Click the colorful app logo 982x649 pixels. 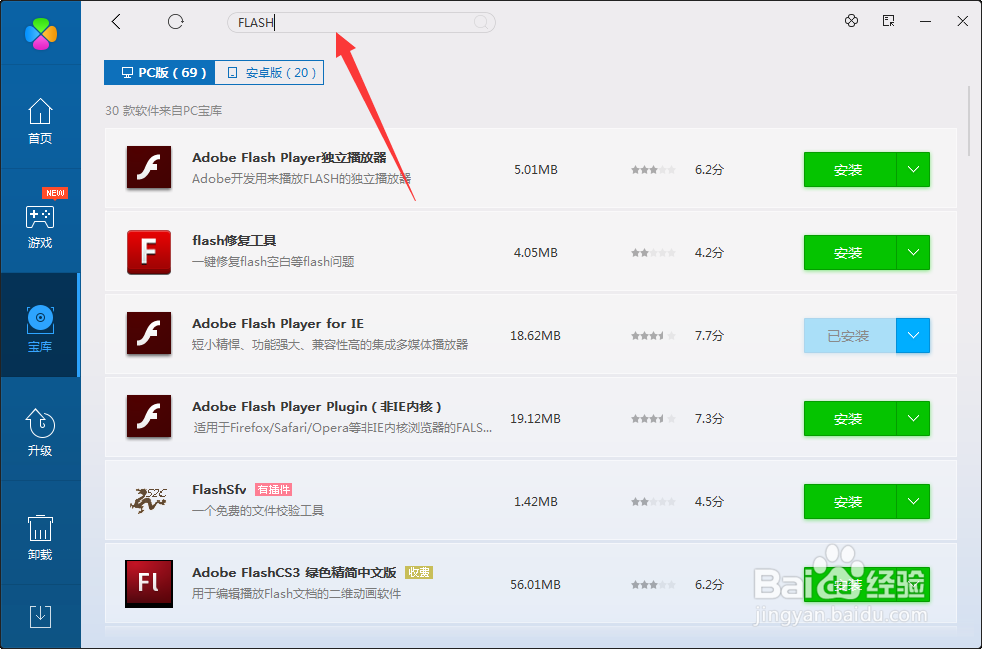pyautogui.click(x=41, y=33)
